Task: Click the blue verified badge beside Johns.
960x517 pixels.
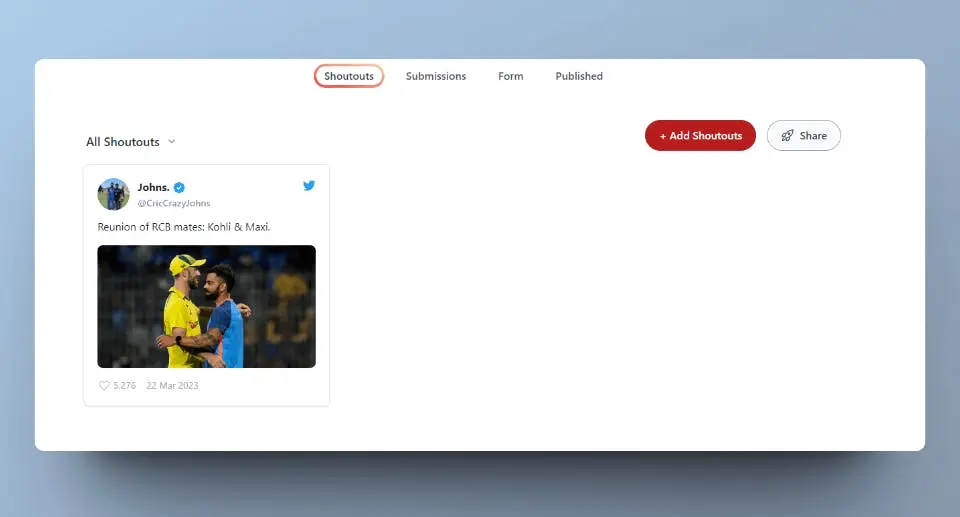Action: pos(179,187)
